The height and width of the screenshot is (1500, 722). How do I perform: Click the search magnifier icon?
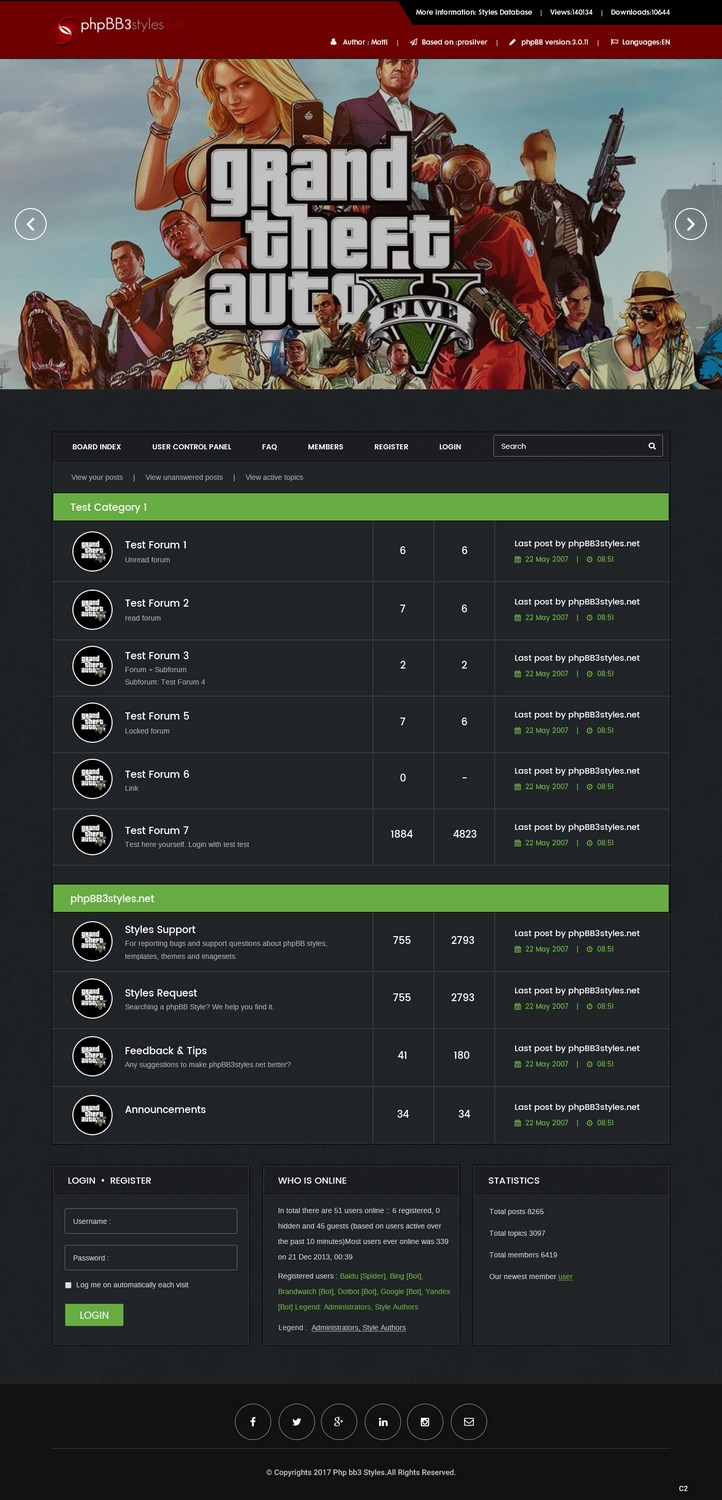(652, 446)
